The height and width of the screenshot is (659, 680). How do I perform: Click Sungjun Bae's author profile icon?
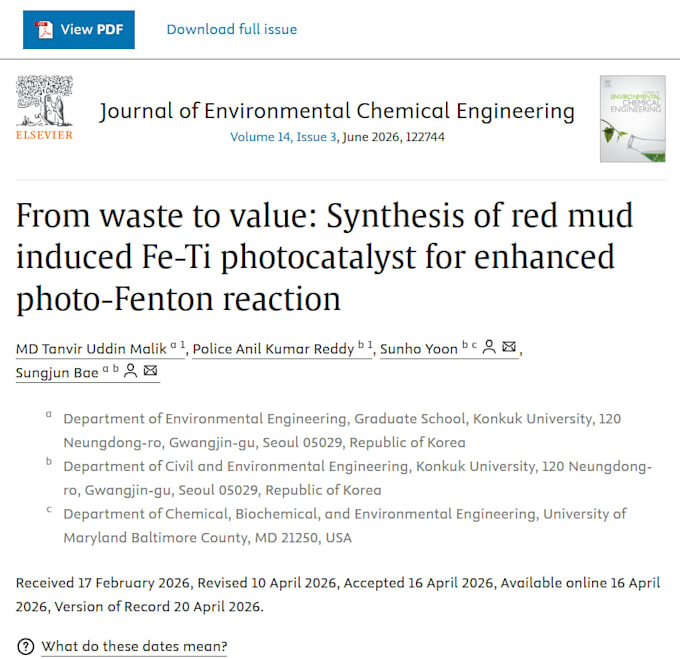point(131,370)
